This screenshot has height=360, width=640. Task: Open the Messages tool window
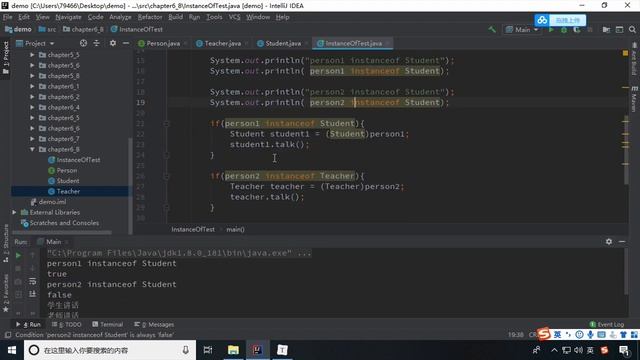click(x=154, y=324)
